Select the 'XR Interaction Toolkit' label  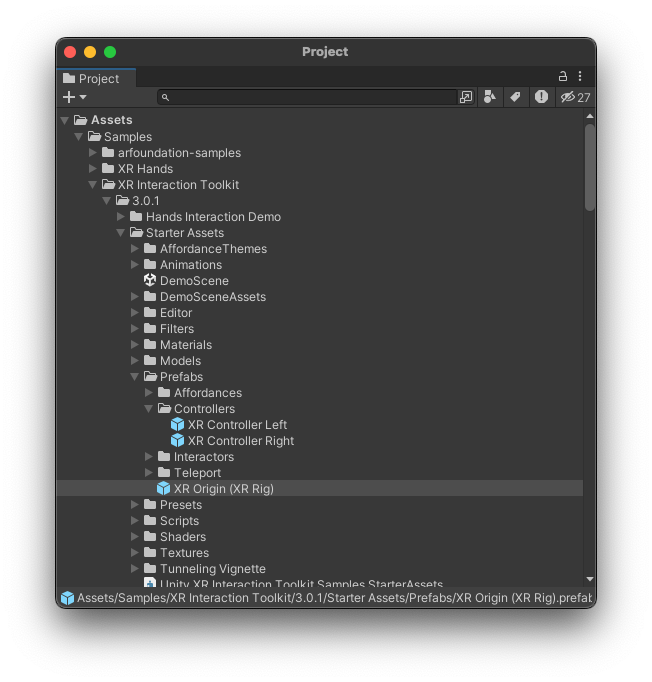[178, 185]
